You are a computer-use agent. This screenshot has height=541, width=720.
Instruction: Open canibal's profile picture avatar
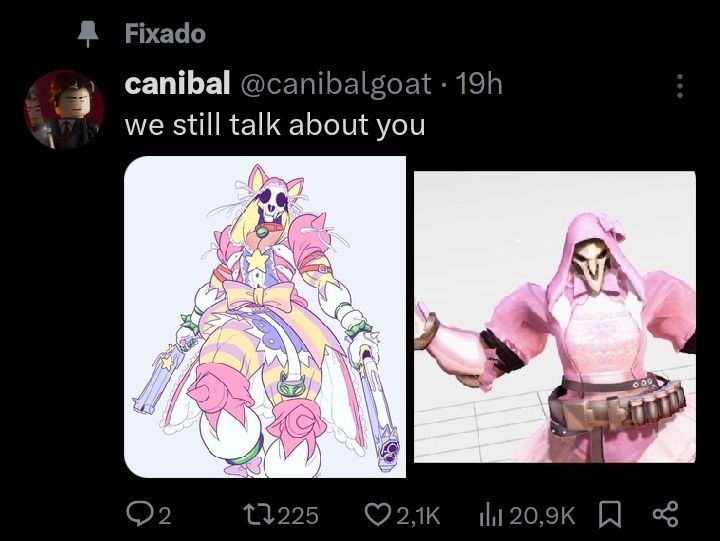(x=64, y=110)
